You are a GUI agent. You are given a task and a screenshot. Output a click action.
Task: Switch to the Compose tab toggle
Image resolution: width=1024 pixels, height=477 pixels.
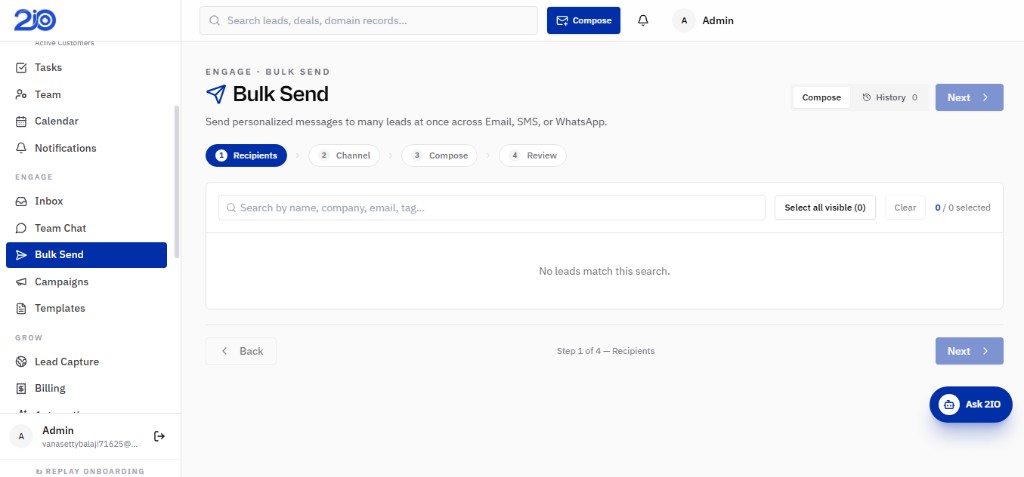(822, 97)
